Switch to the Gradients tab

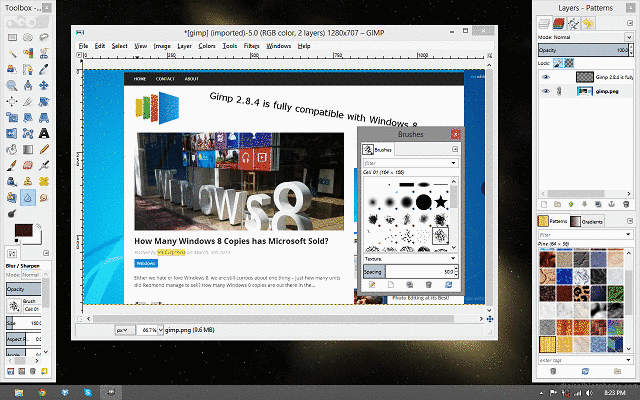coord(587,221)
